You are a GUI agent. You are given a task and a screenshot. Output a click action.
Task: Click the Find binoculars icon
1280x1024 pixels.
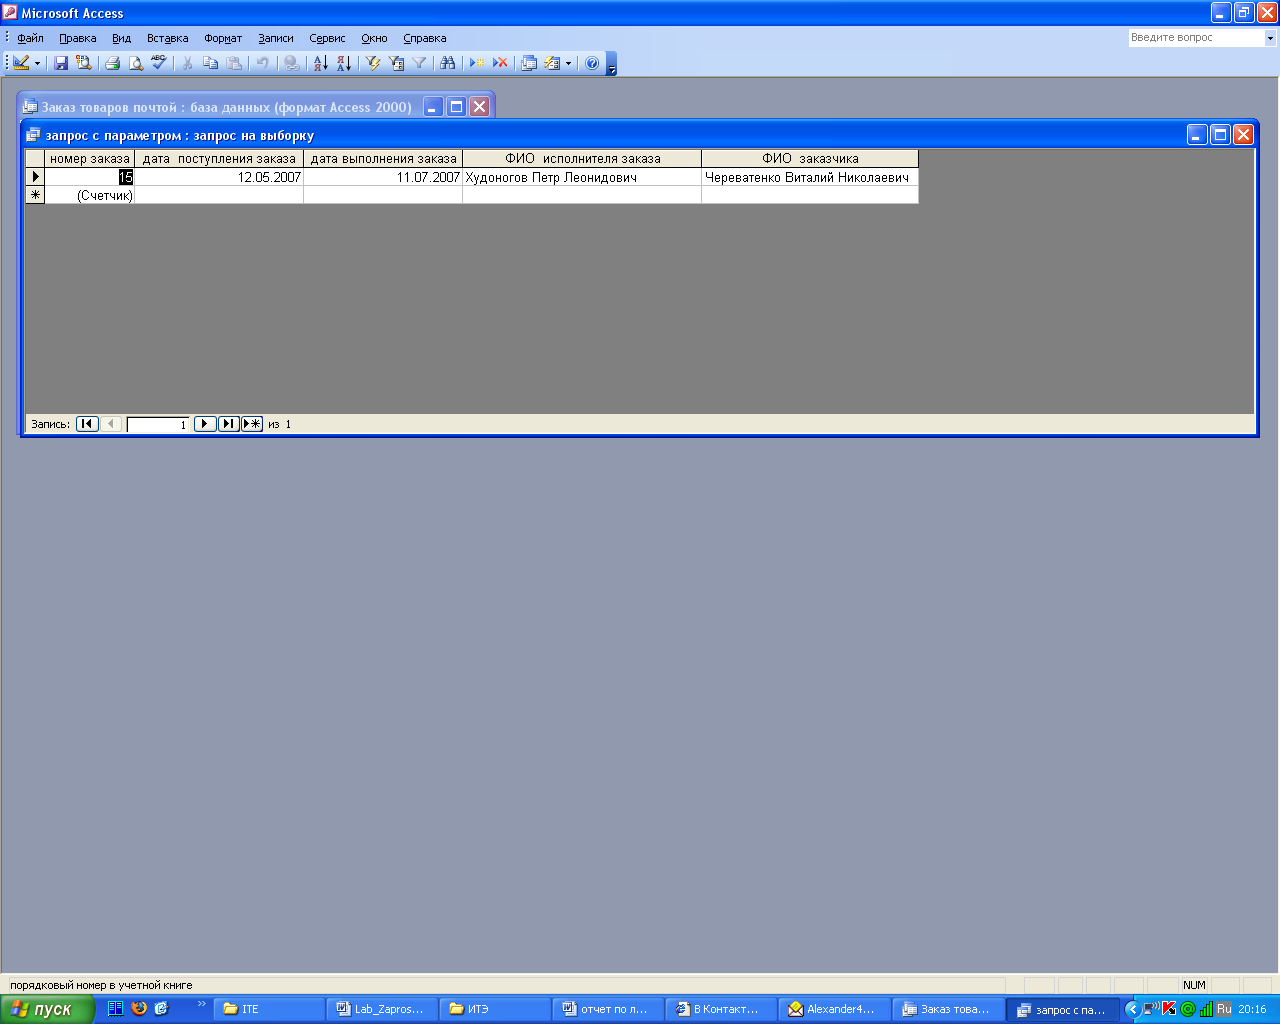pyautogui.click(x=448, y=63)
